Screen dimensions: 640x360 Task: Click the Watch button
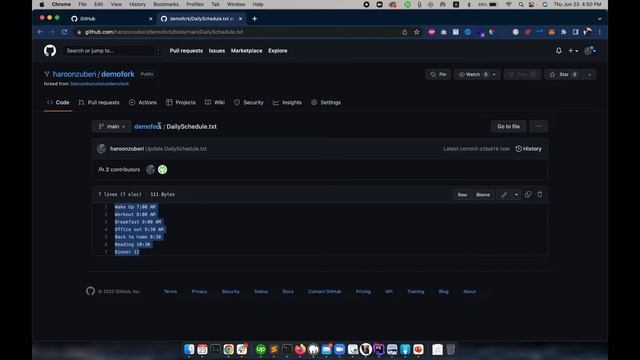pyautogui.click(x=473, y=74)
